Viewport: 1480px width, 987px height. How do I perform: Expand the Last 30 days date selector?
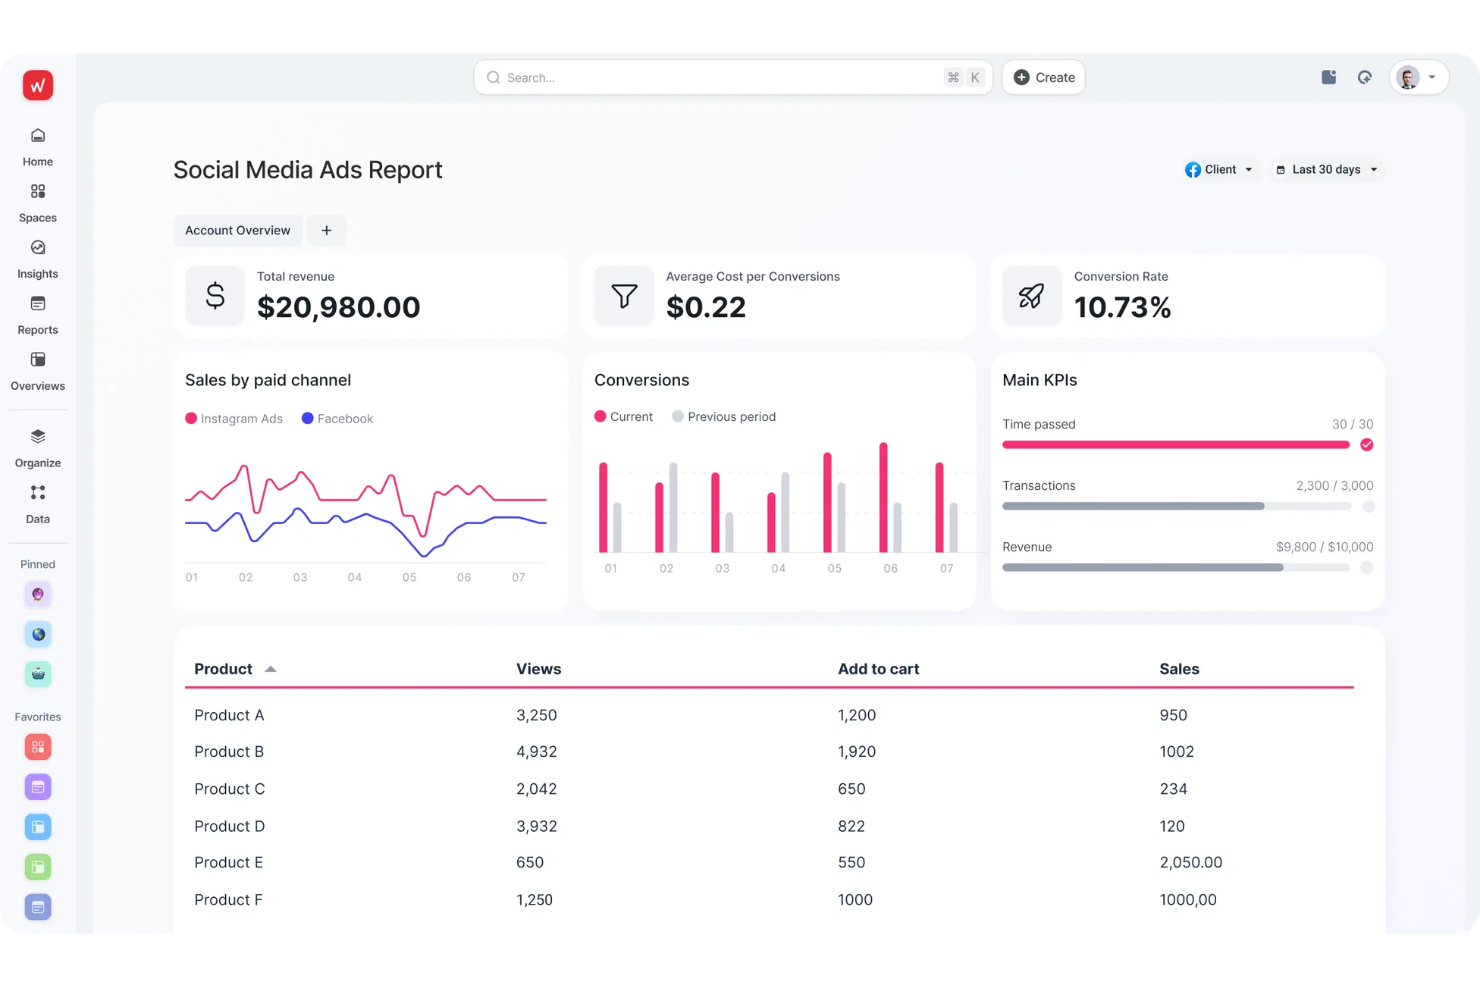(x=1325, y=169)
